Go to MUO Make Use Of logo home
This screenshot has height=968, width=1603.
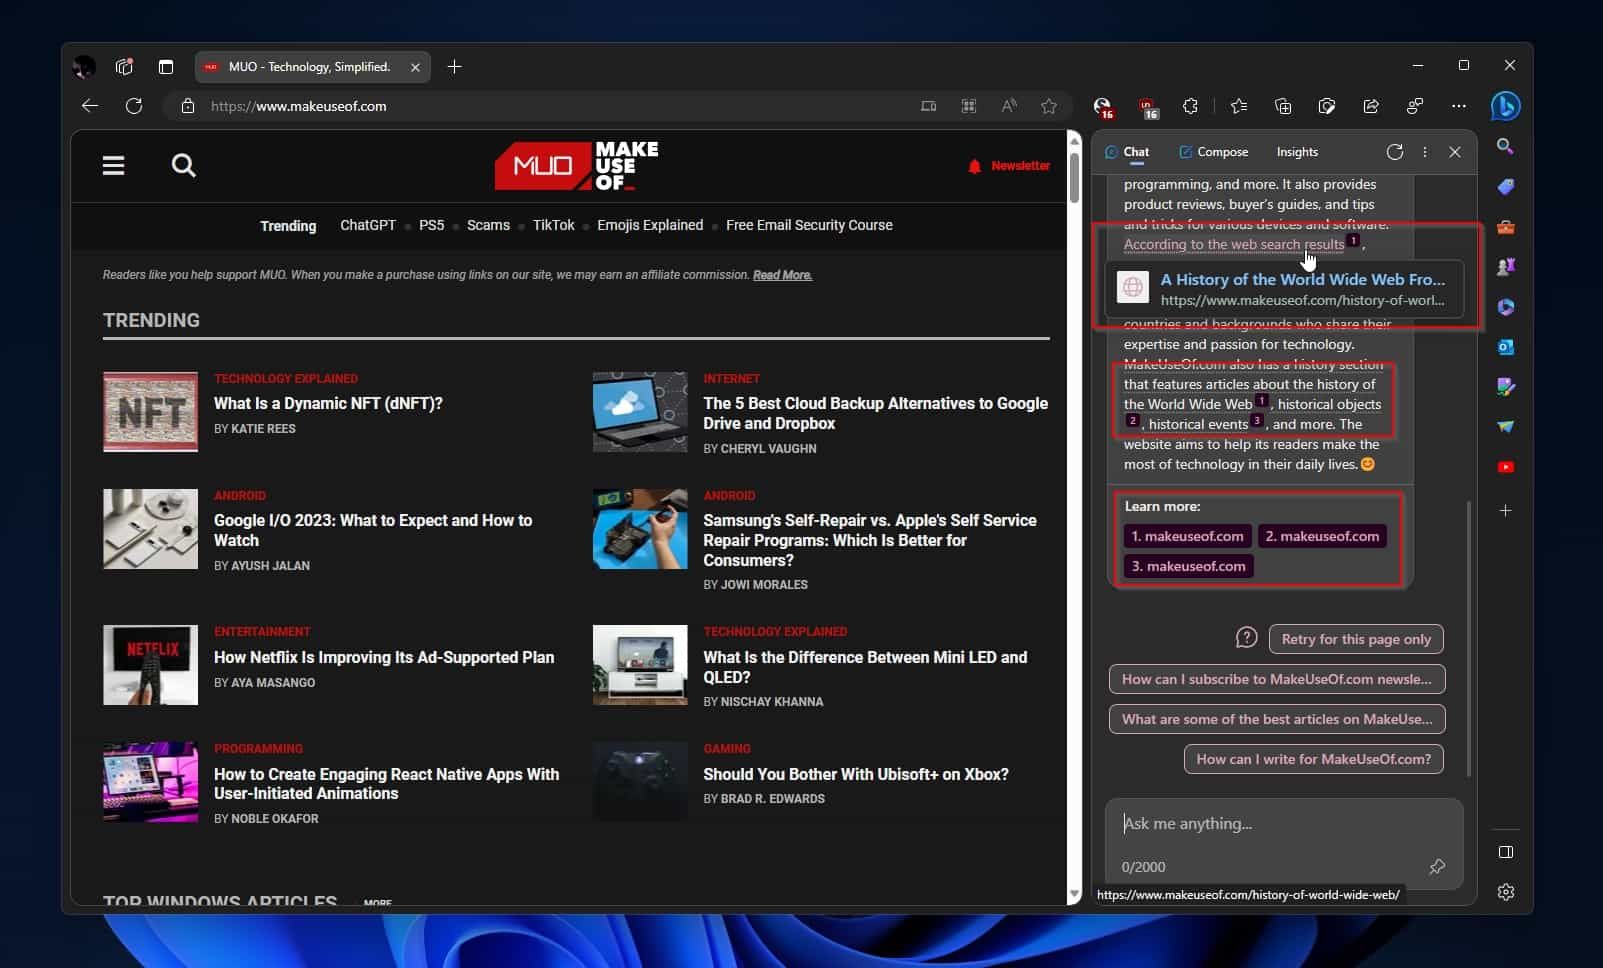577,165
